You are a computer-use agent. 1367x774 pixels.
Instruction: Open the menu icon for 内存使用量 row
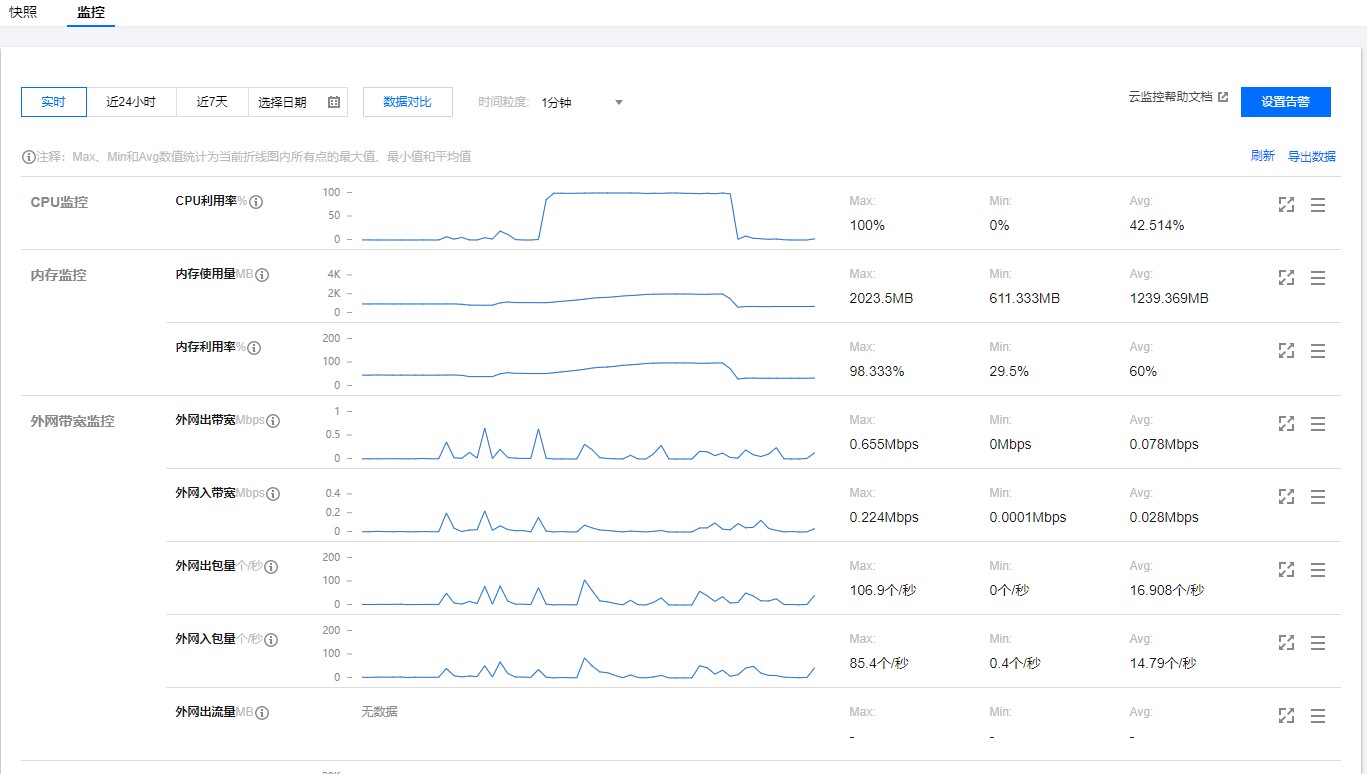pos(1318,278)
